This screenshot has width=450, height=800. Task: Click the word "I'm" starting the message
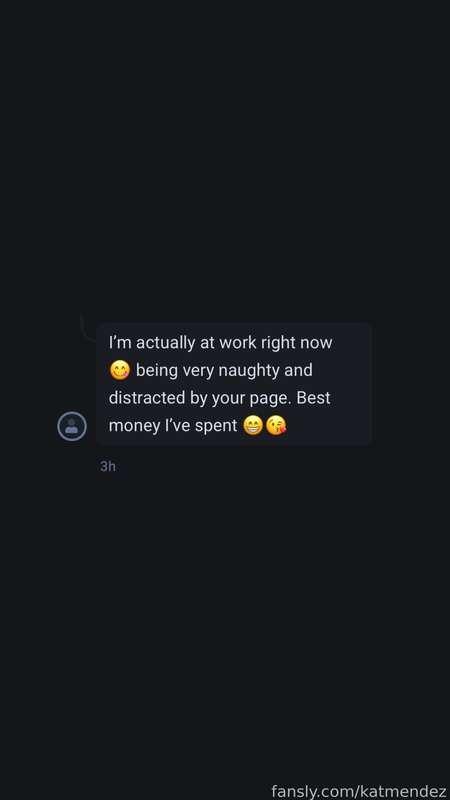(120, 343)
